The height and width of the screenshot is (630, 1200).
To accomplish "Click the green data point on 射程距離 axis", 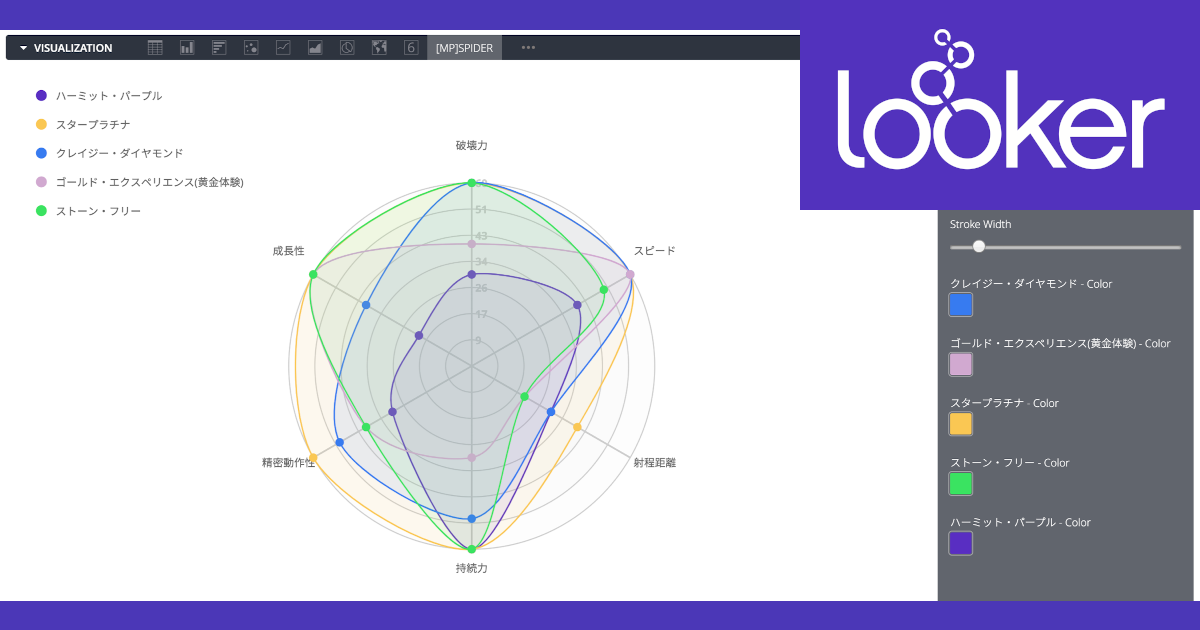I will [525, 397].
